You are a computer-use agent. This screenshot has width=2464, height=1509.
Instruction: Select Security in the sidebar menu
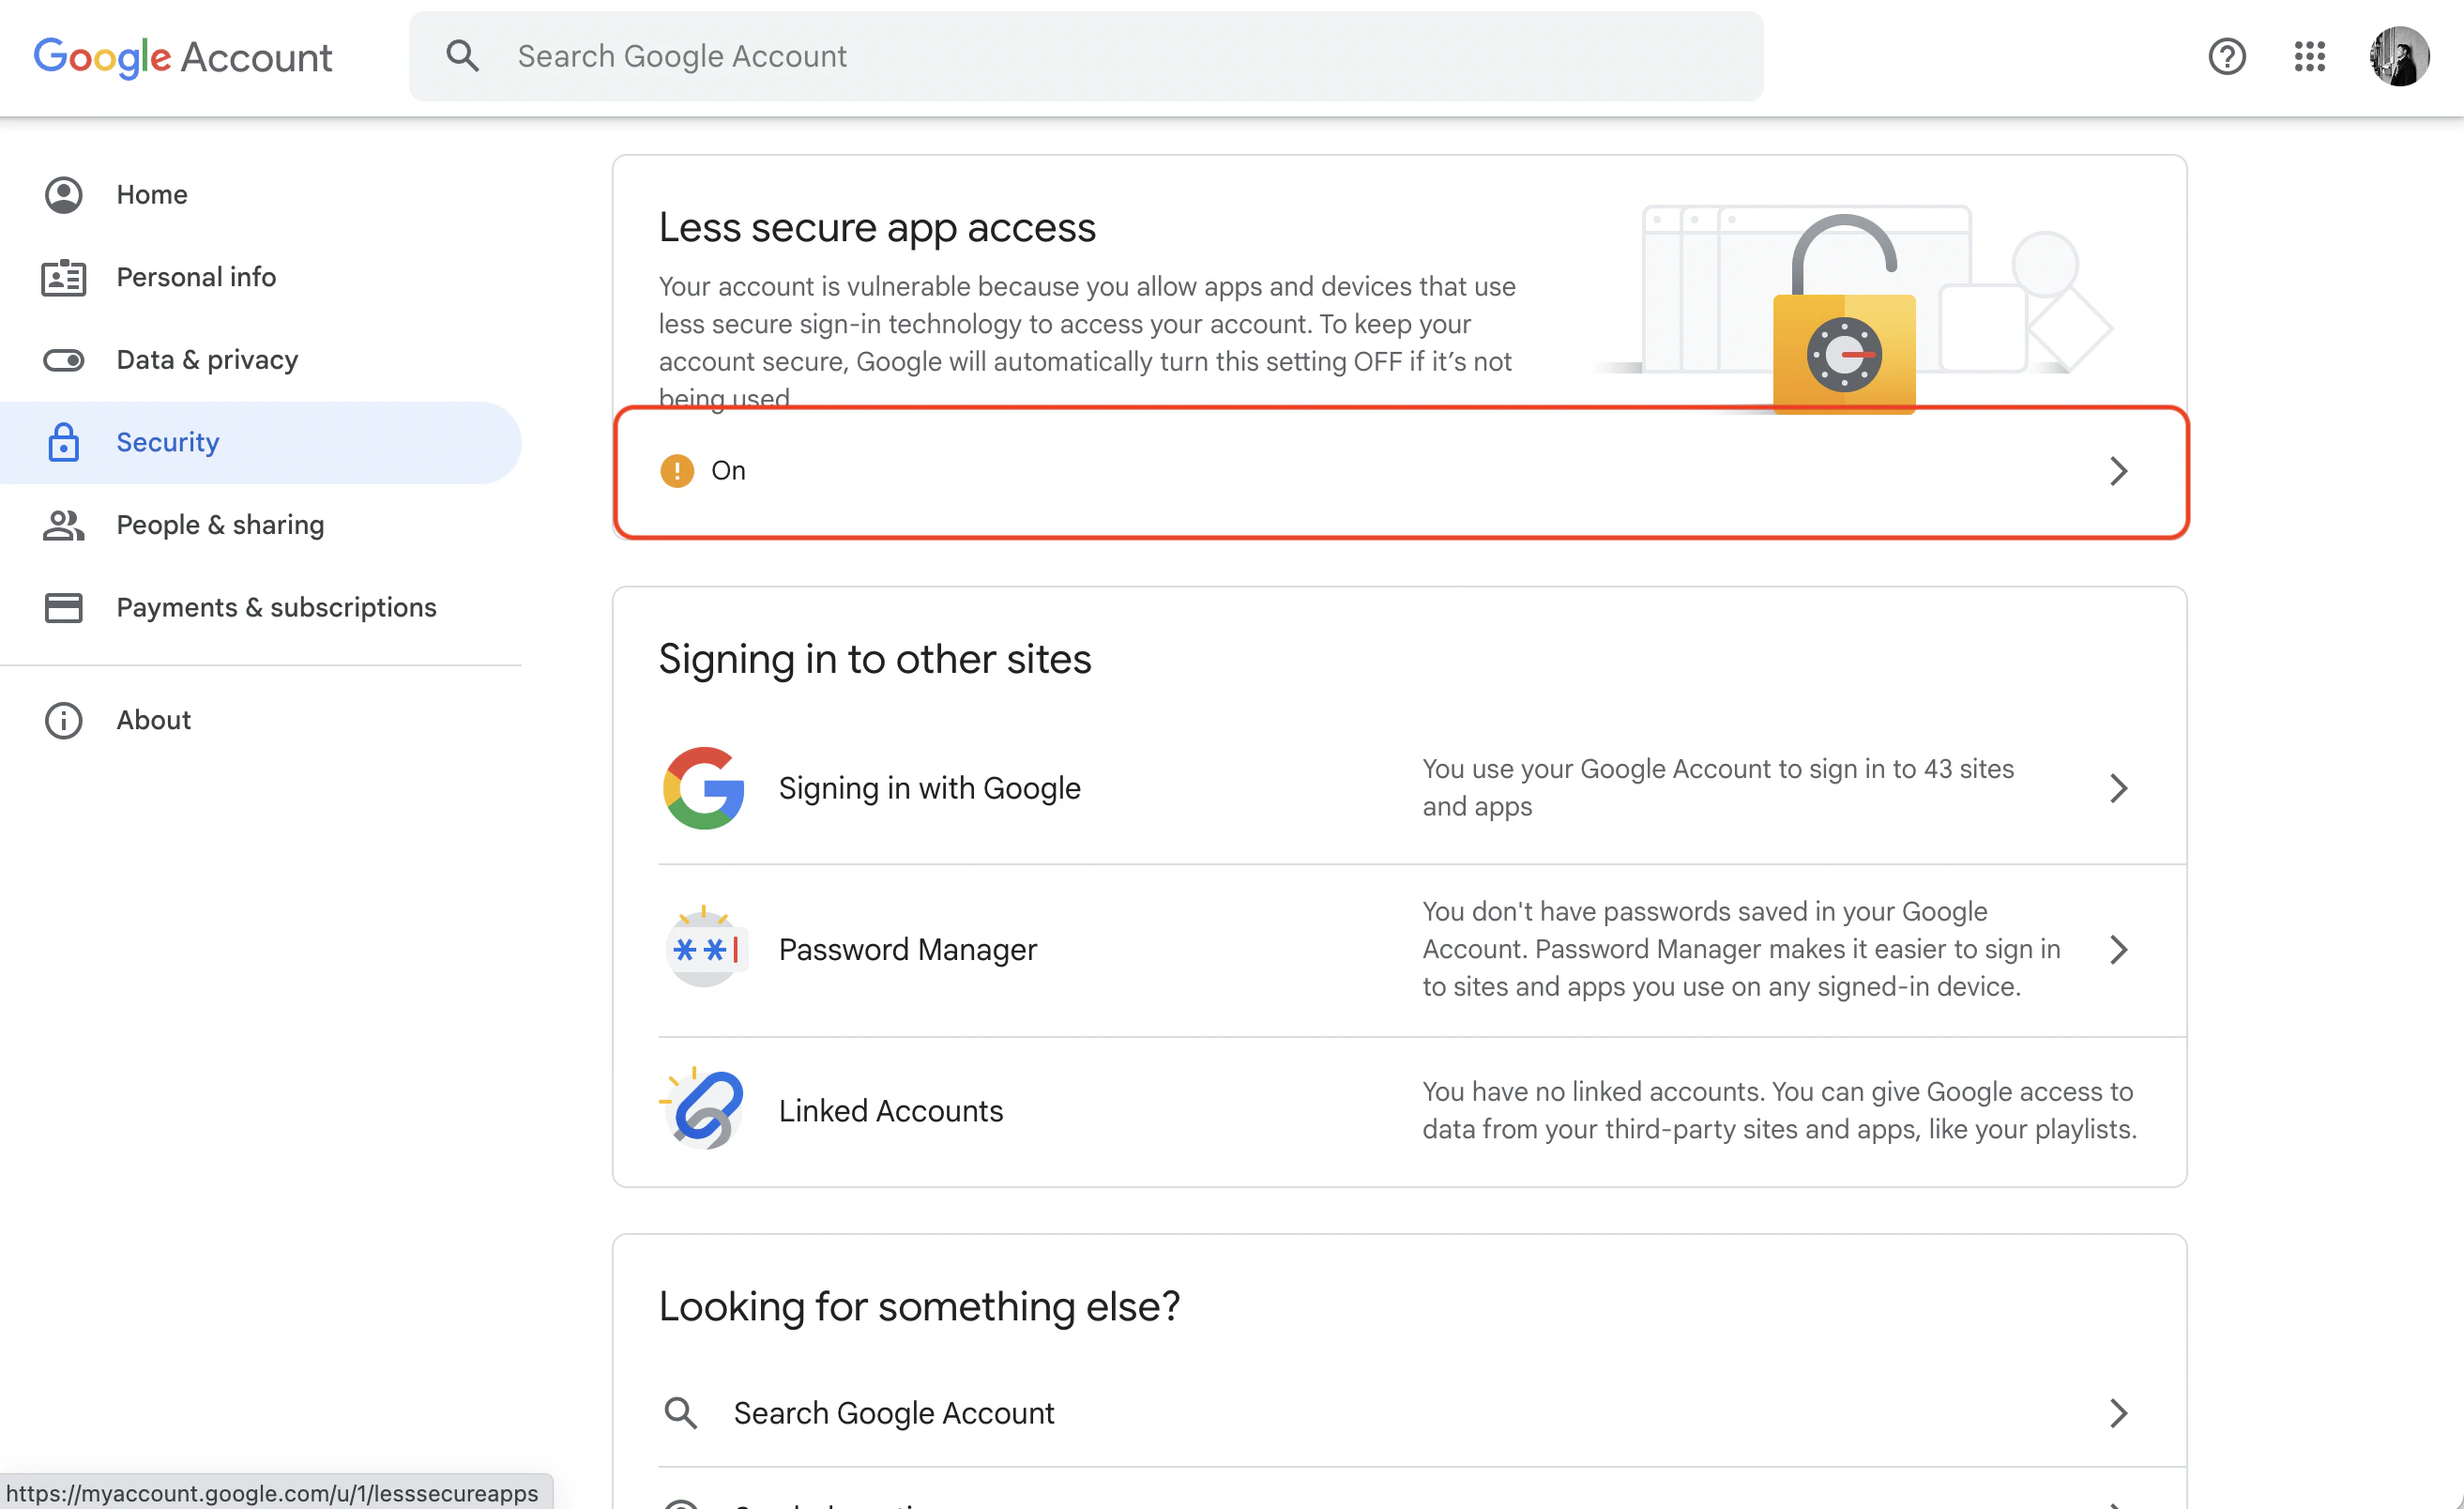(x=167, y=442)
